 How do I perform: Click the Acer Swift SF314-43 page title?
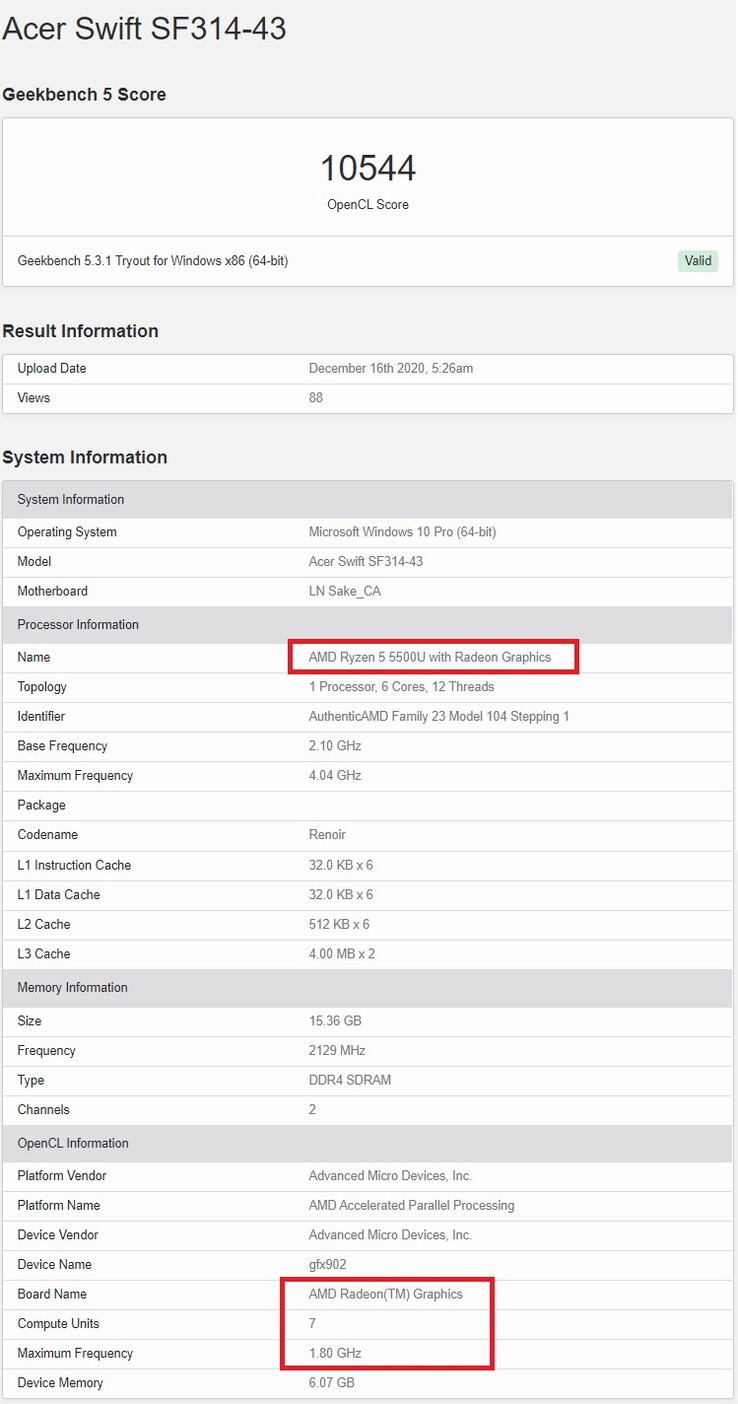tap(144, 28)
